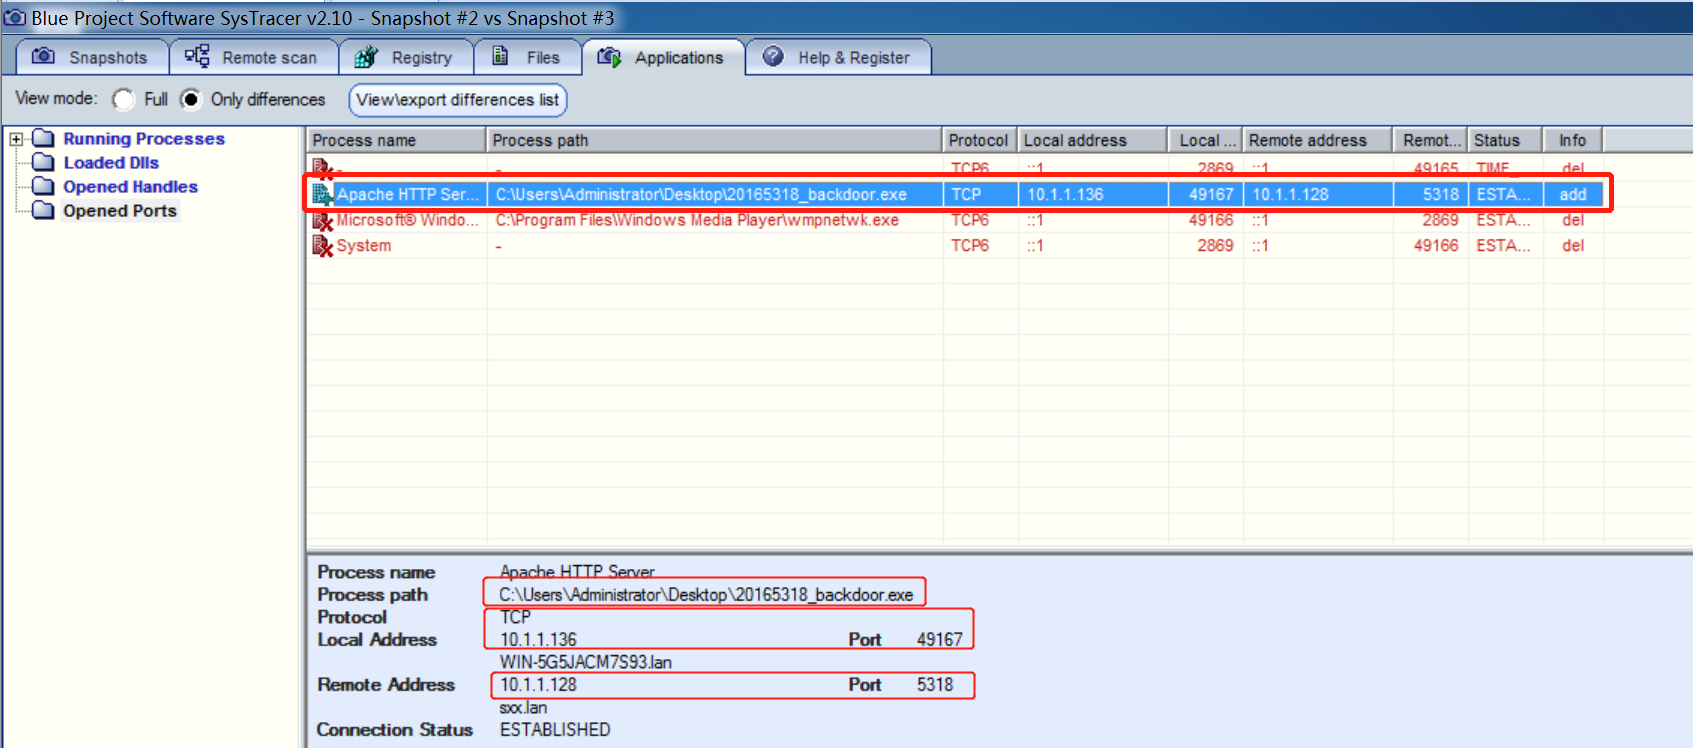Click 10.1.1.128 remote address in details pane

click(x=539, y=685)
